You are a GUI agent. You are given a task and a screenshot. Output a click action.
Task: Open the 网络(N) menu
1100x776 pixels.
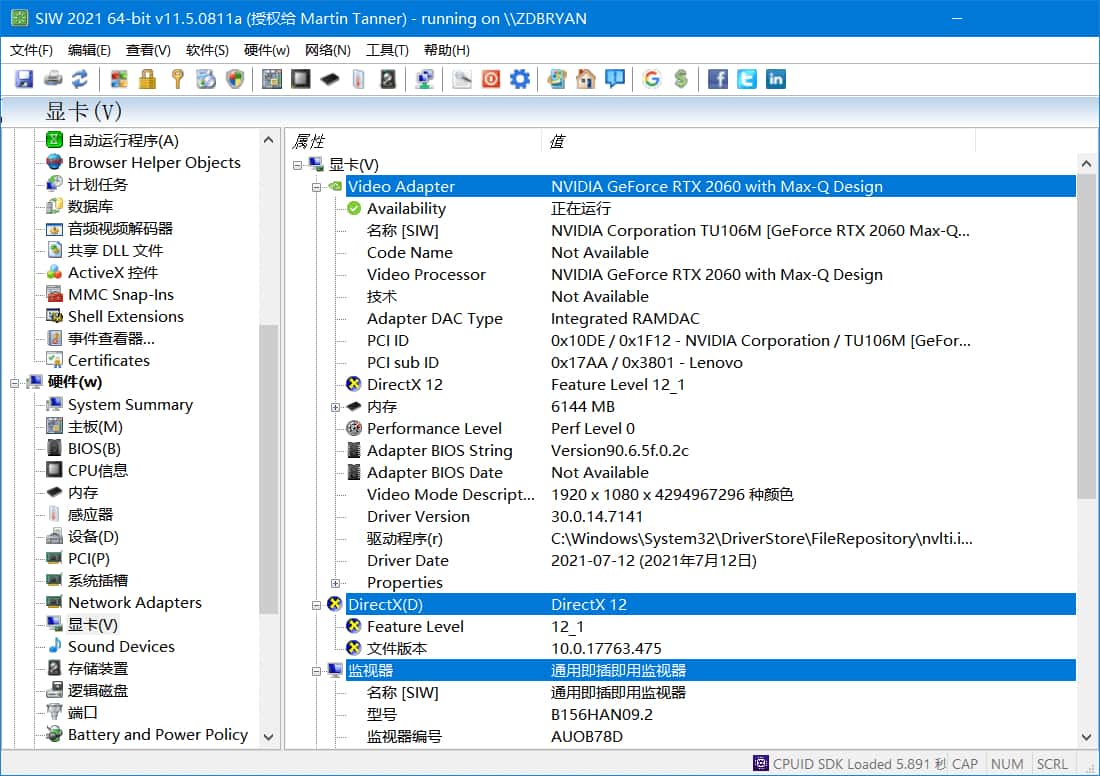(x=328, y=50)
